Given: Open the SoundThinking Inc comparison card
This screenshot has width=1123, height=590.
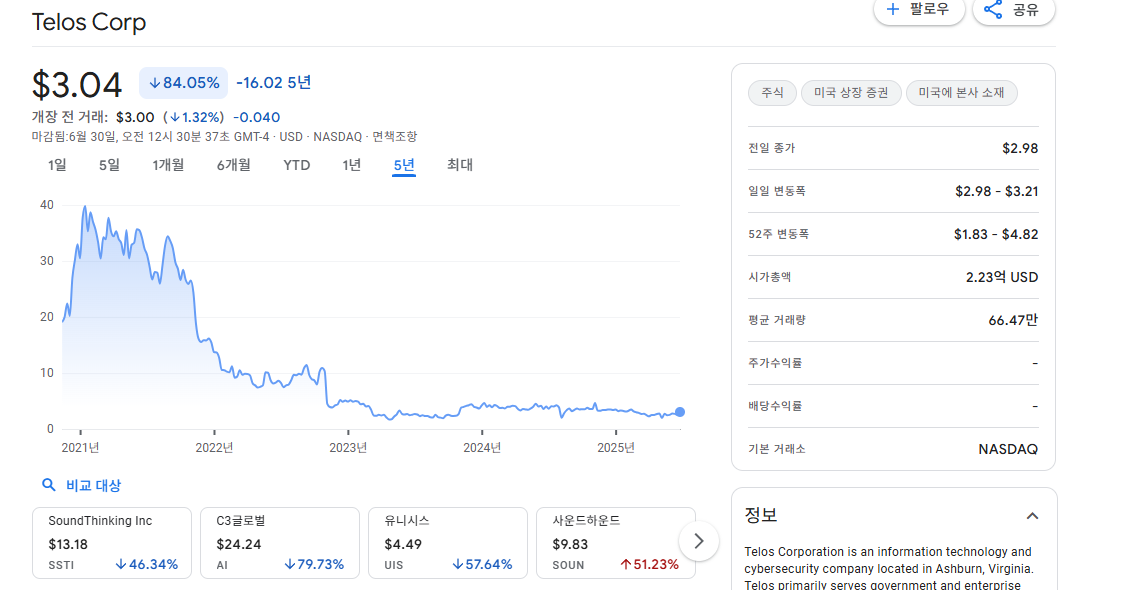Looking at the screenshot, I should tap(112, 543).
